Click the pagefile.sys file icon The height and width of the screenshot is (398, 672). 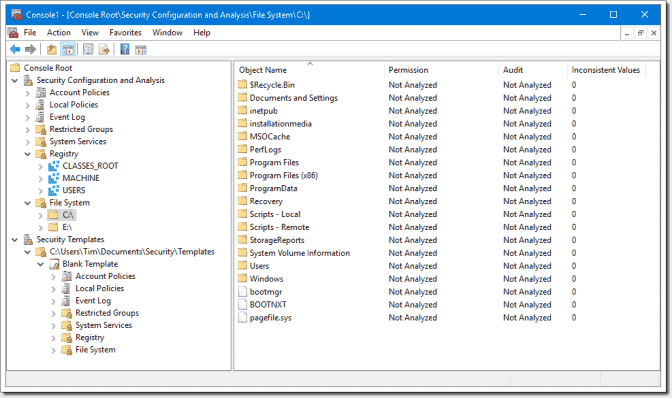click(243, 317)
